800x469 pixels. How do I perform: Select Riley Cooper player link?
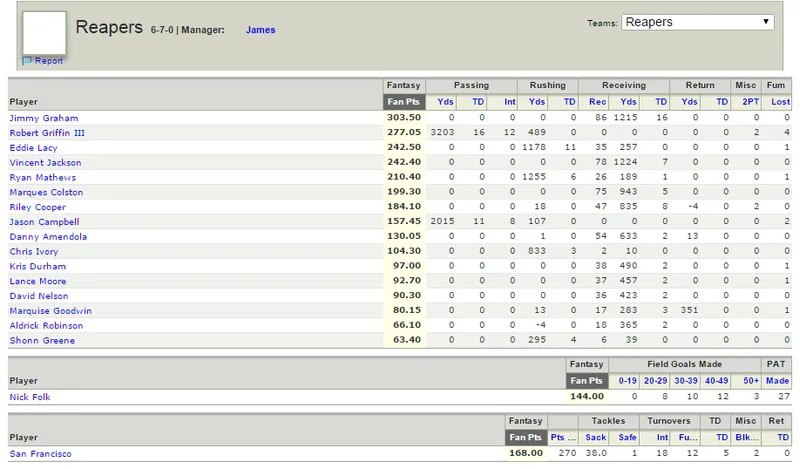tap(37, 207)
